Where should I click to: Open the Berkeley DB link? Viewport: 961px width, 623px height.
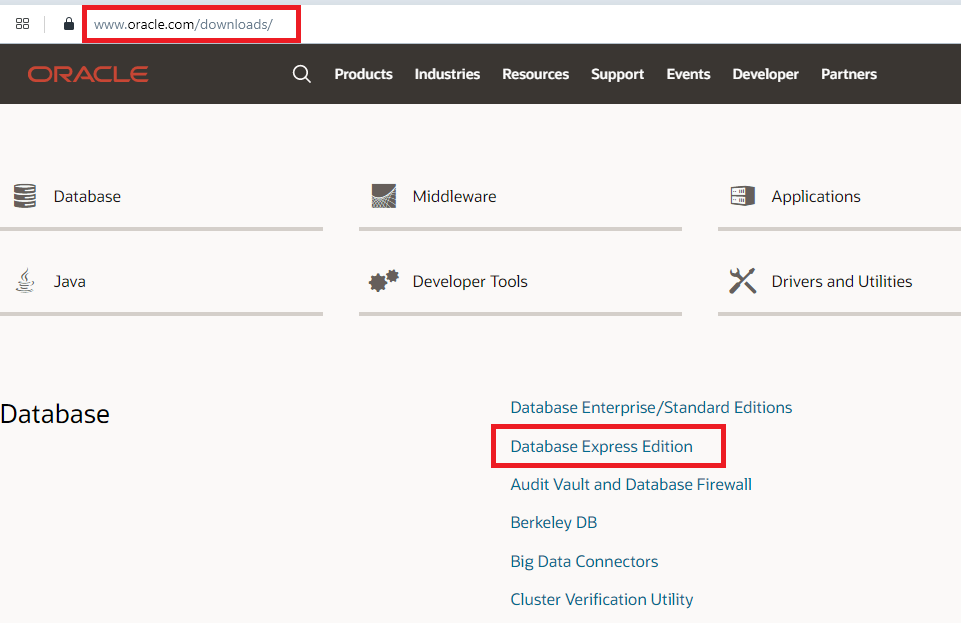553,523
